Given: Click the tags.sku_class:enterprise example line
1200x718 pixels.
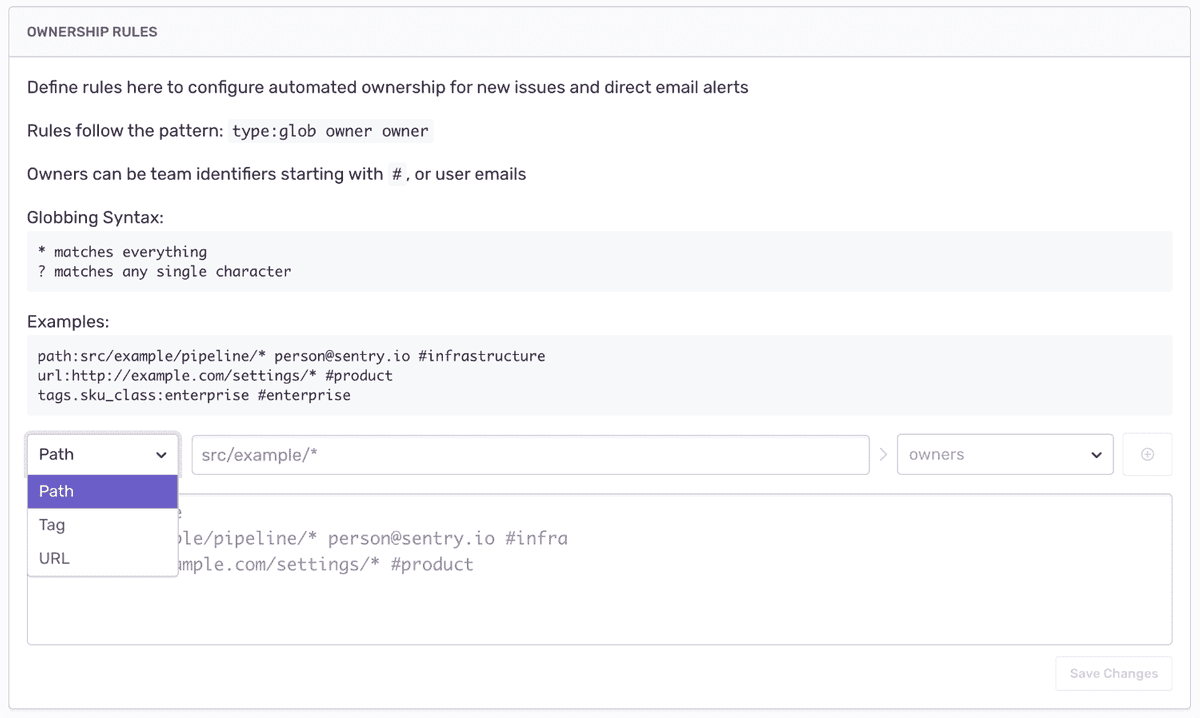Looking at the screenshot, I should (194, 395).
